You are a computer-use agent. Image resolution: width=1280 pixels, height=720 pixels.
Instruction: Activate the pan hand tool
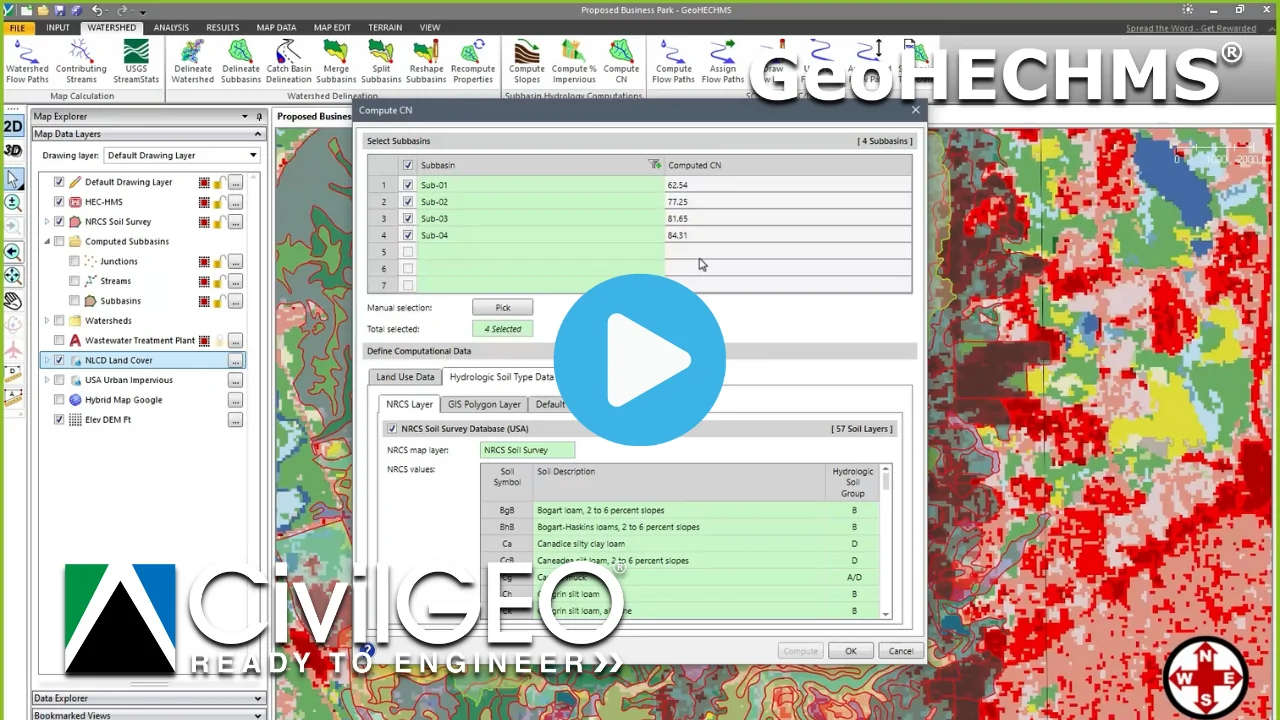pos(13,300)
